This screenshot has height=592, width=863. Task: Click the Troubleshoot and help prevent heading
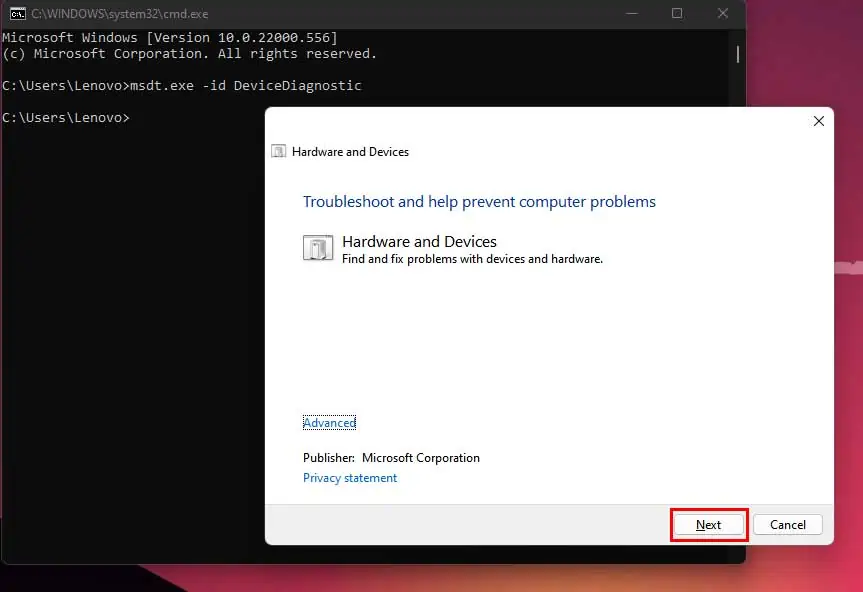coord(478,201)
